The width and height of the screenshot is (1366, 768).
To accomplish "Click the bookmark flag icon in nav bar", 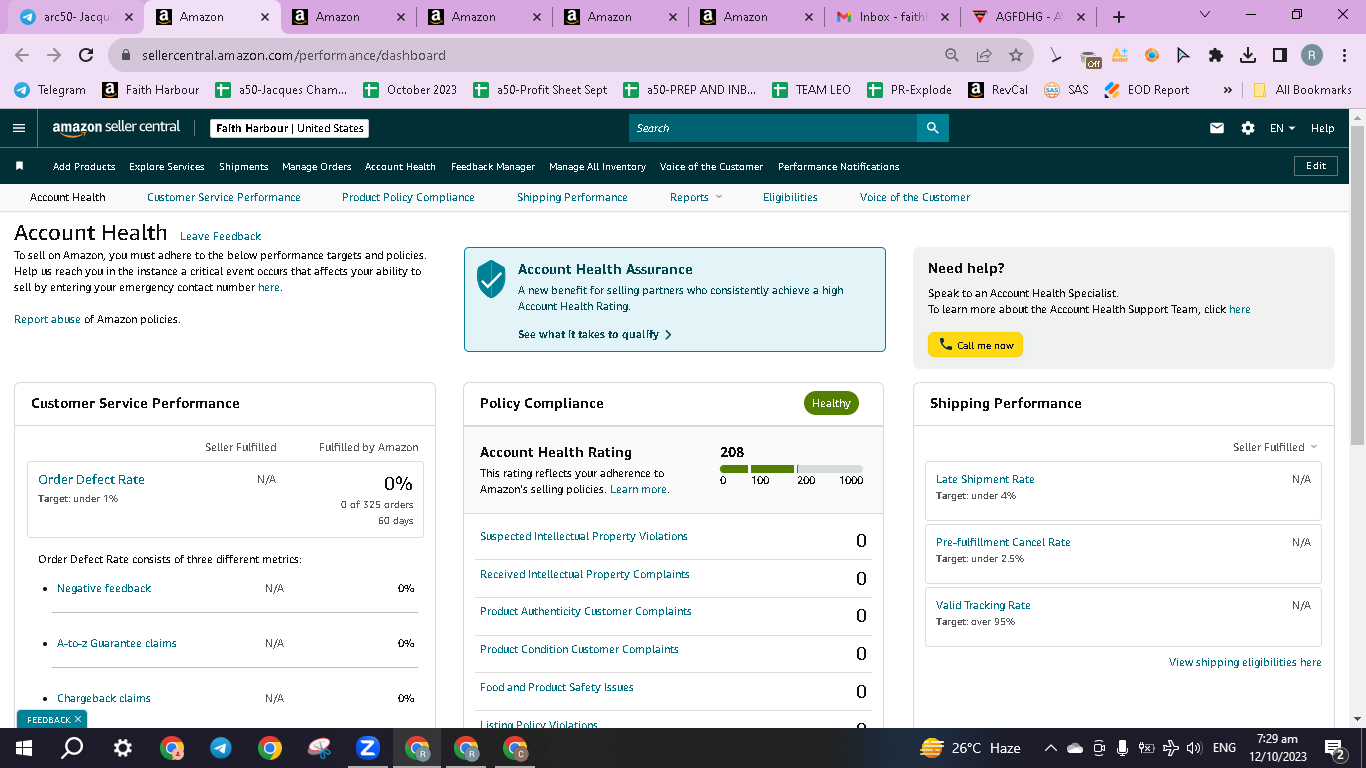I will tap(19, 166).
